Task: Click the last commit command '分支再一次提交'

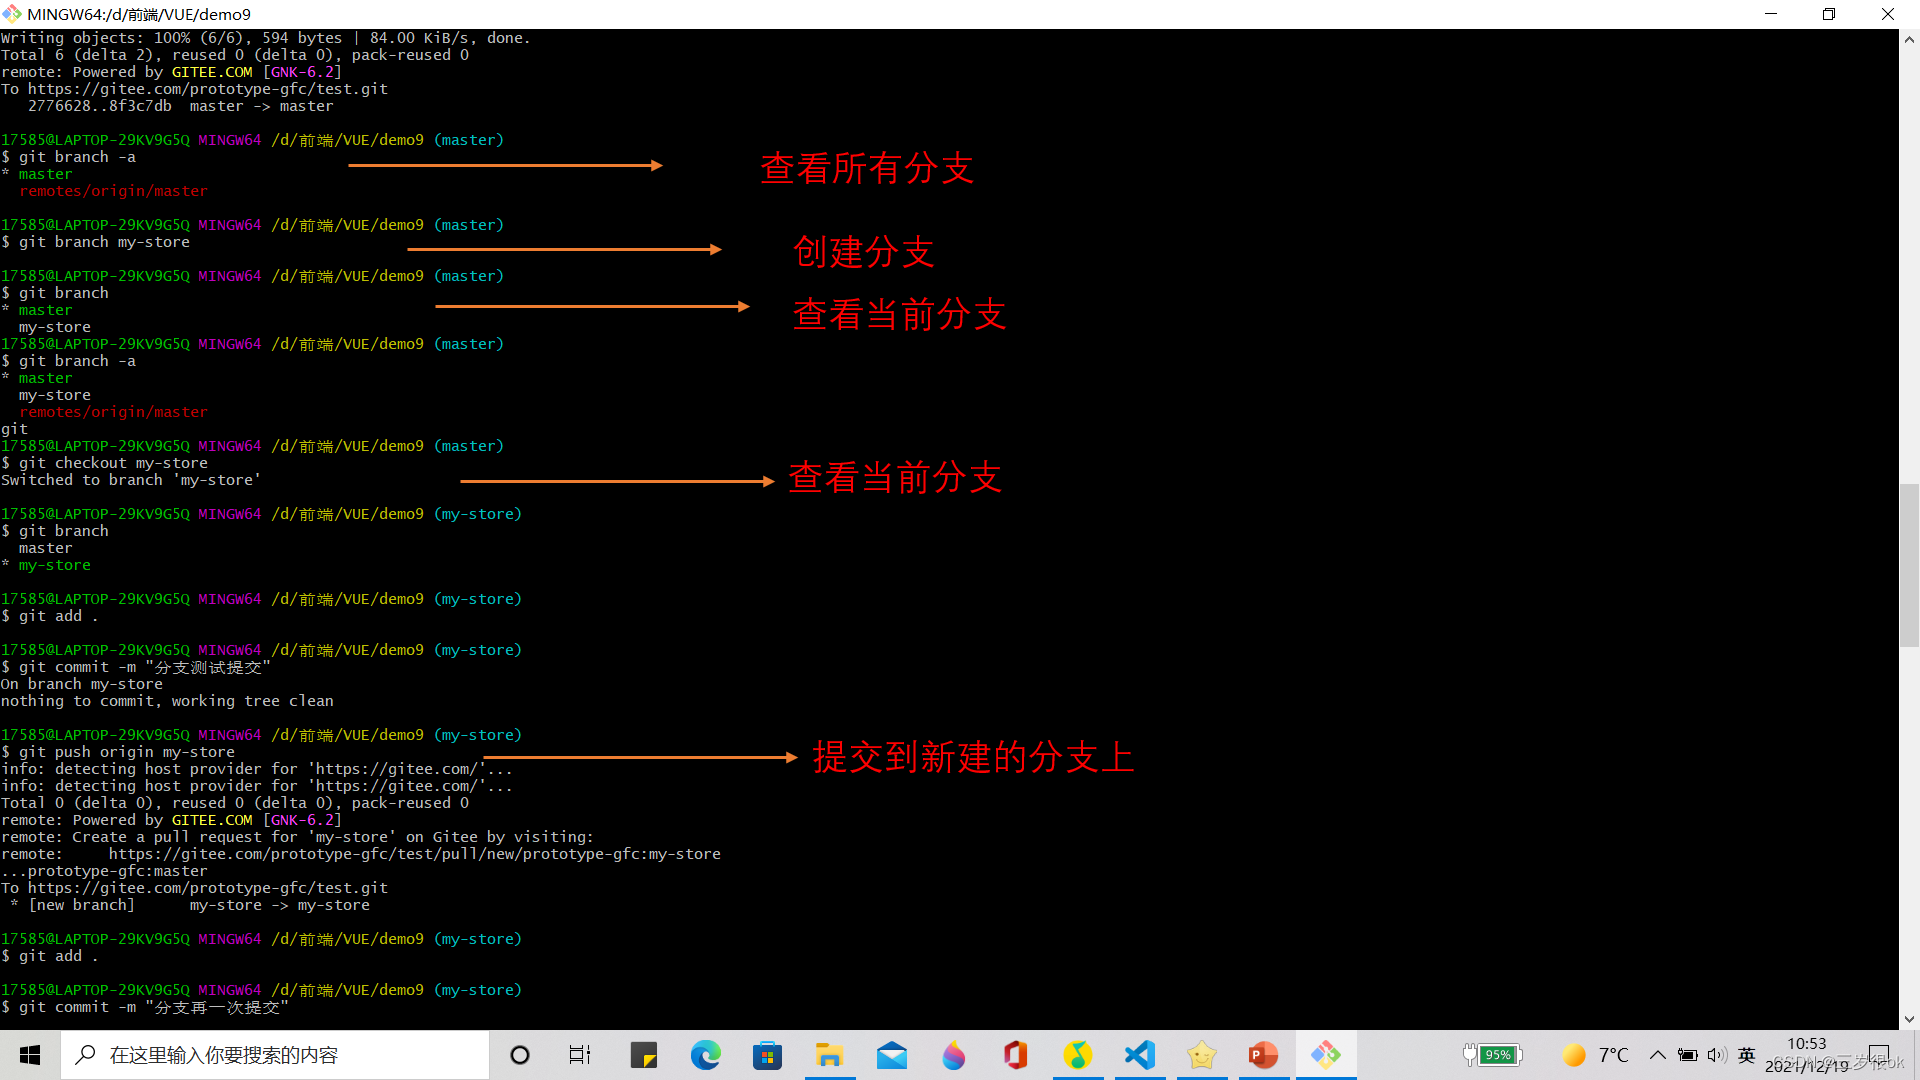Action: (x=145, y=1007)
